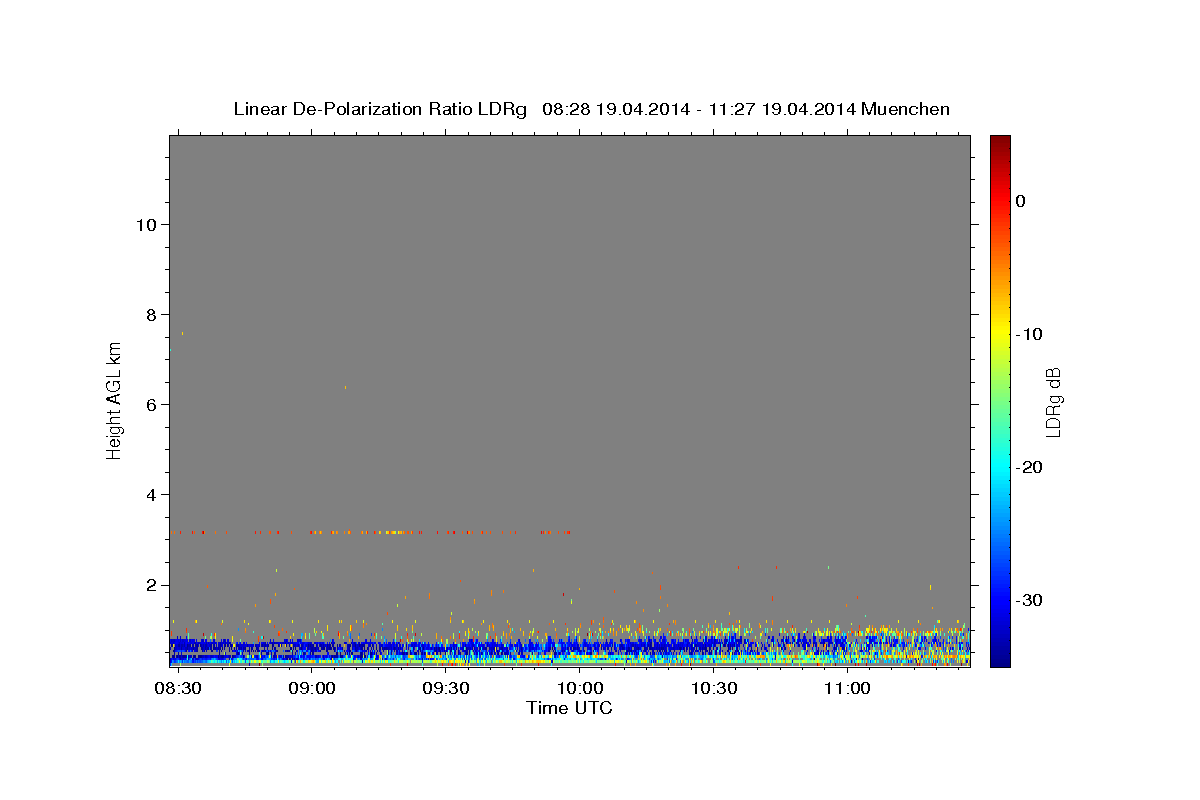Screen dimensions: 1200x800
Task: Pick the green middle of the colorbar
Action: 1000,400
